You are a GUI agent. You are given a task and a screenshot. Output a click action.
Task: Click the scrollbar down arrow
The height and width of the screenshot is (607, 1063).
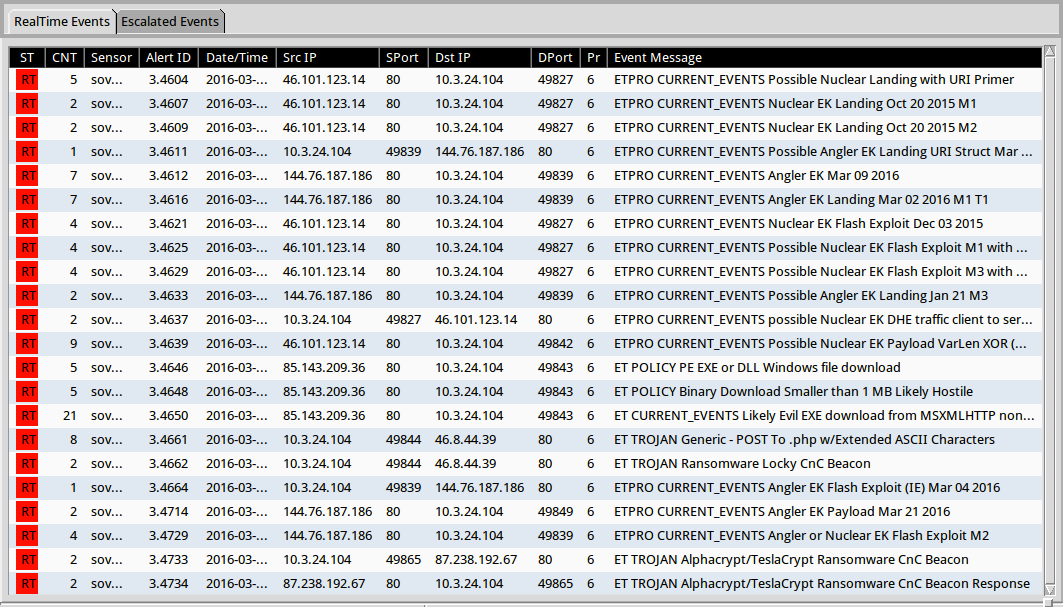coord(1049,589)
